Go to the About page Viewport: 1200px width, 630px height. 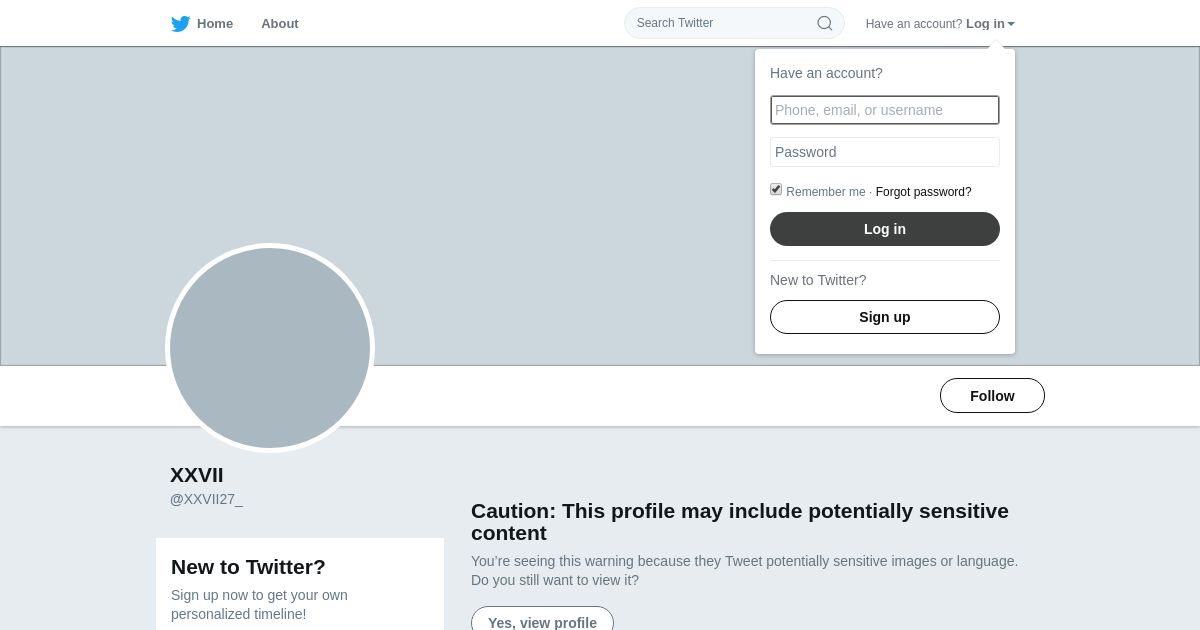280,24
